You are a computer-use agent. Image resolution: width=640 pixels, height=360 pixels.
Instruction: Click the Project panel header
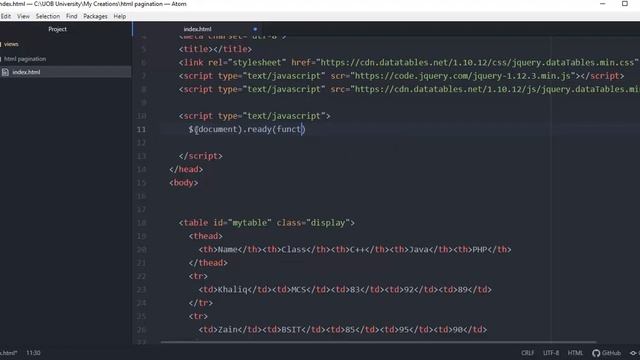(58, 29)
